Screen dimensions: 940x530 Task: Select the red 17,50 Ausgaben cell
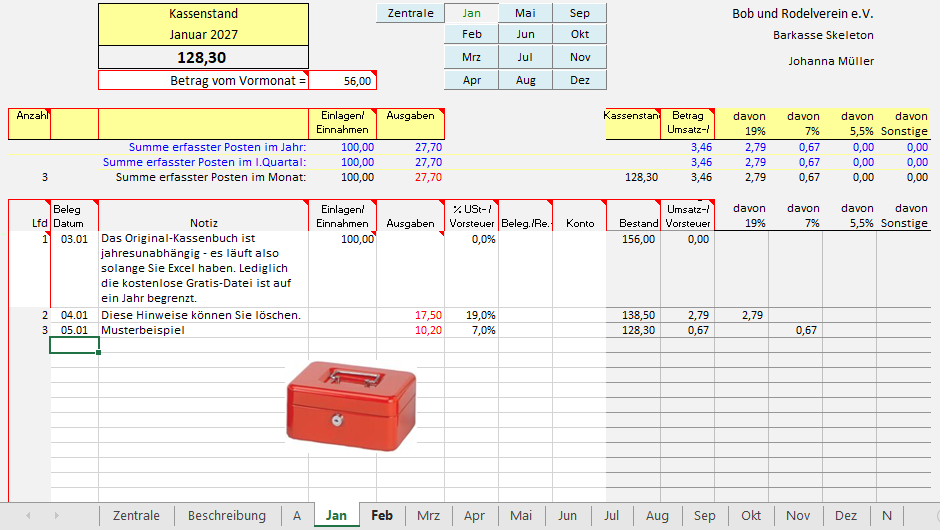410,315
